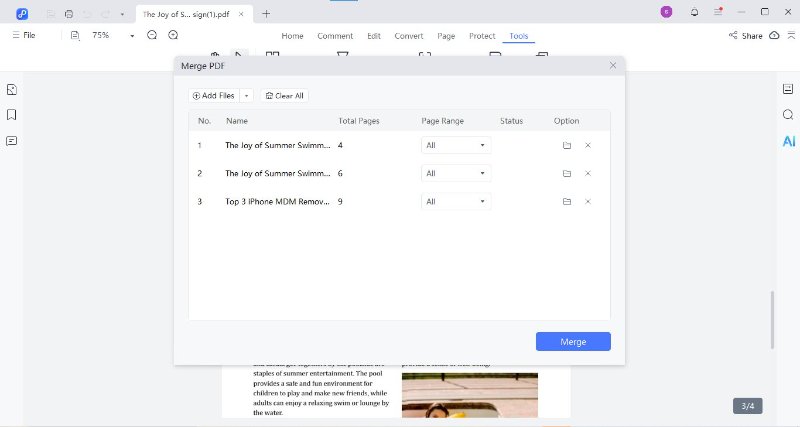Remove file 2 with its X icon
This screenshot has width=800, height=427.
click(x=588, y=173)
